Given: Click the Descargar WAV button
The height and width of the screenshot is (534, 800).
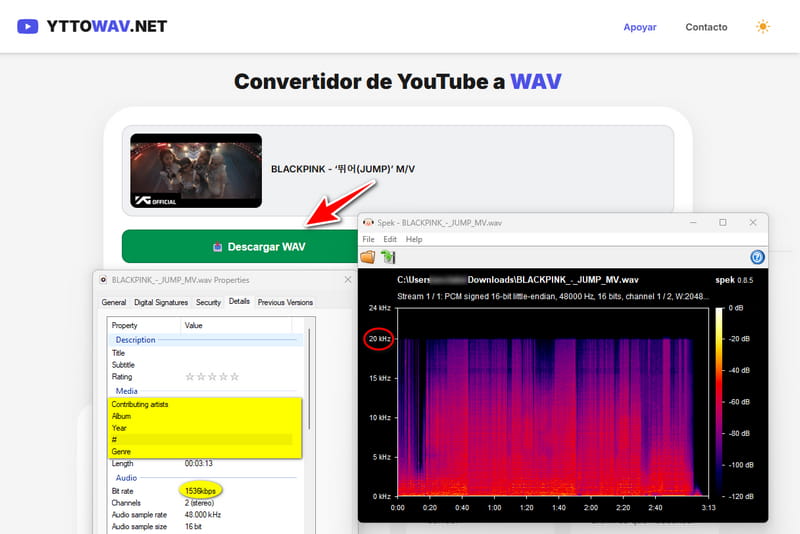Looking at the screenshot, I should [x=240, y=246].
